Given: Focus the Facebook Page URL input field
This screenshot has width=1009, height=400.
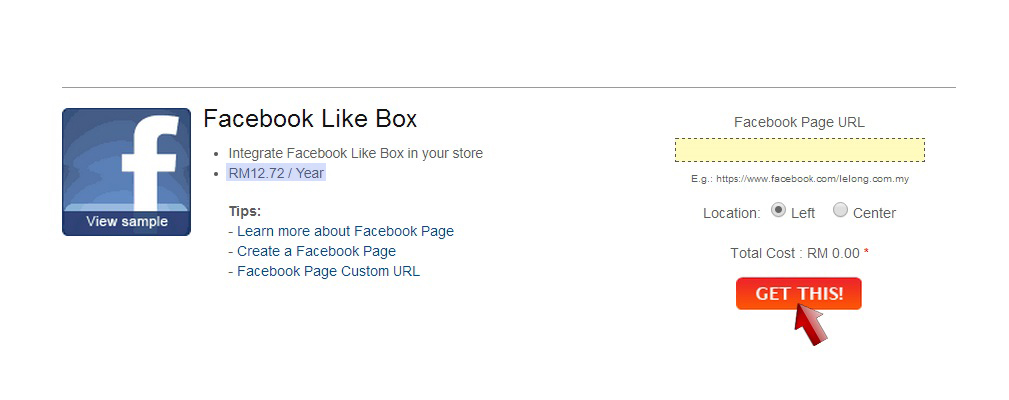Looking at the screenshot, I should (x=800, y=150).
